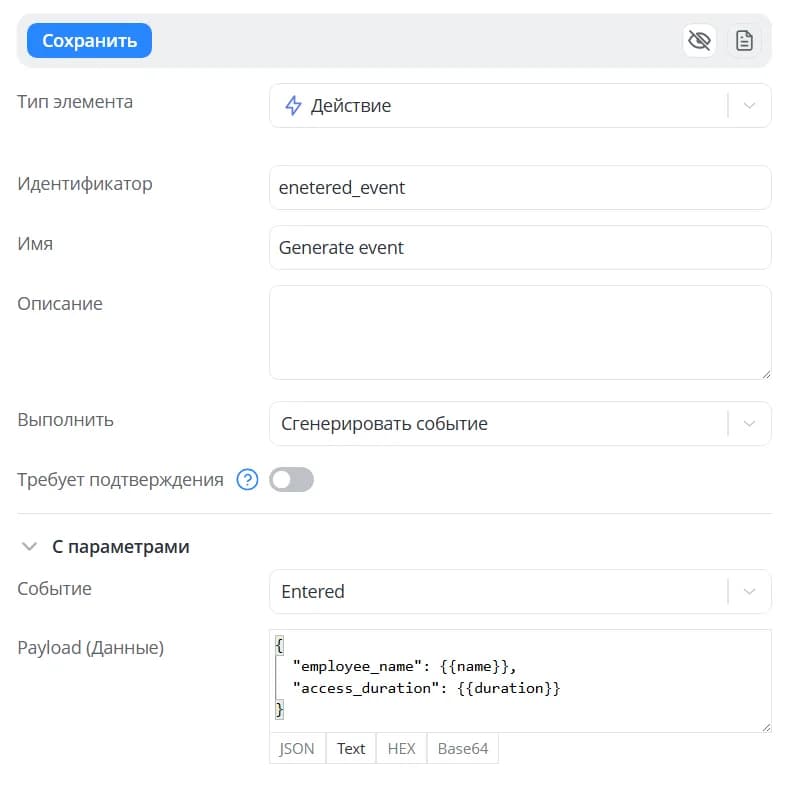Screen dimensions: 787x792
Task: Click the Payload editor resize grip
Action: (x=766, y=727)
